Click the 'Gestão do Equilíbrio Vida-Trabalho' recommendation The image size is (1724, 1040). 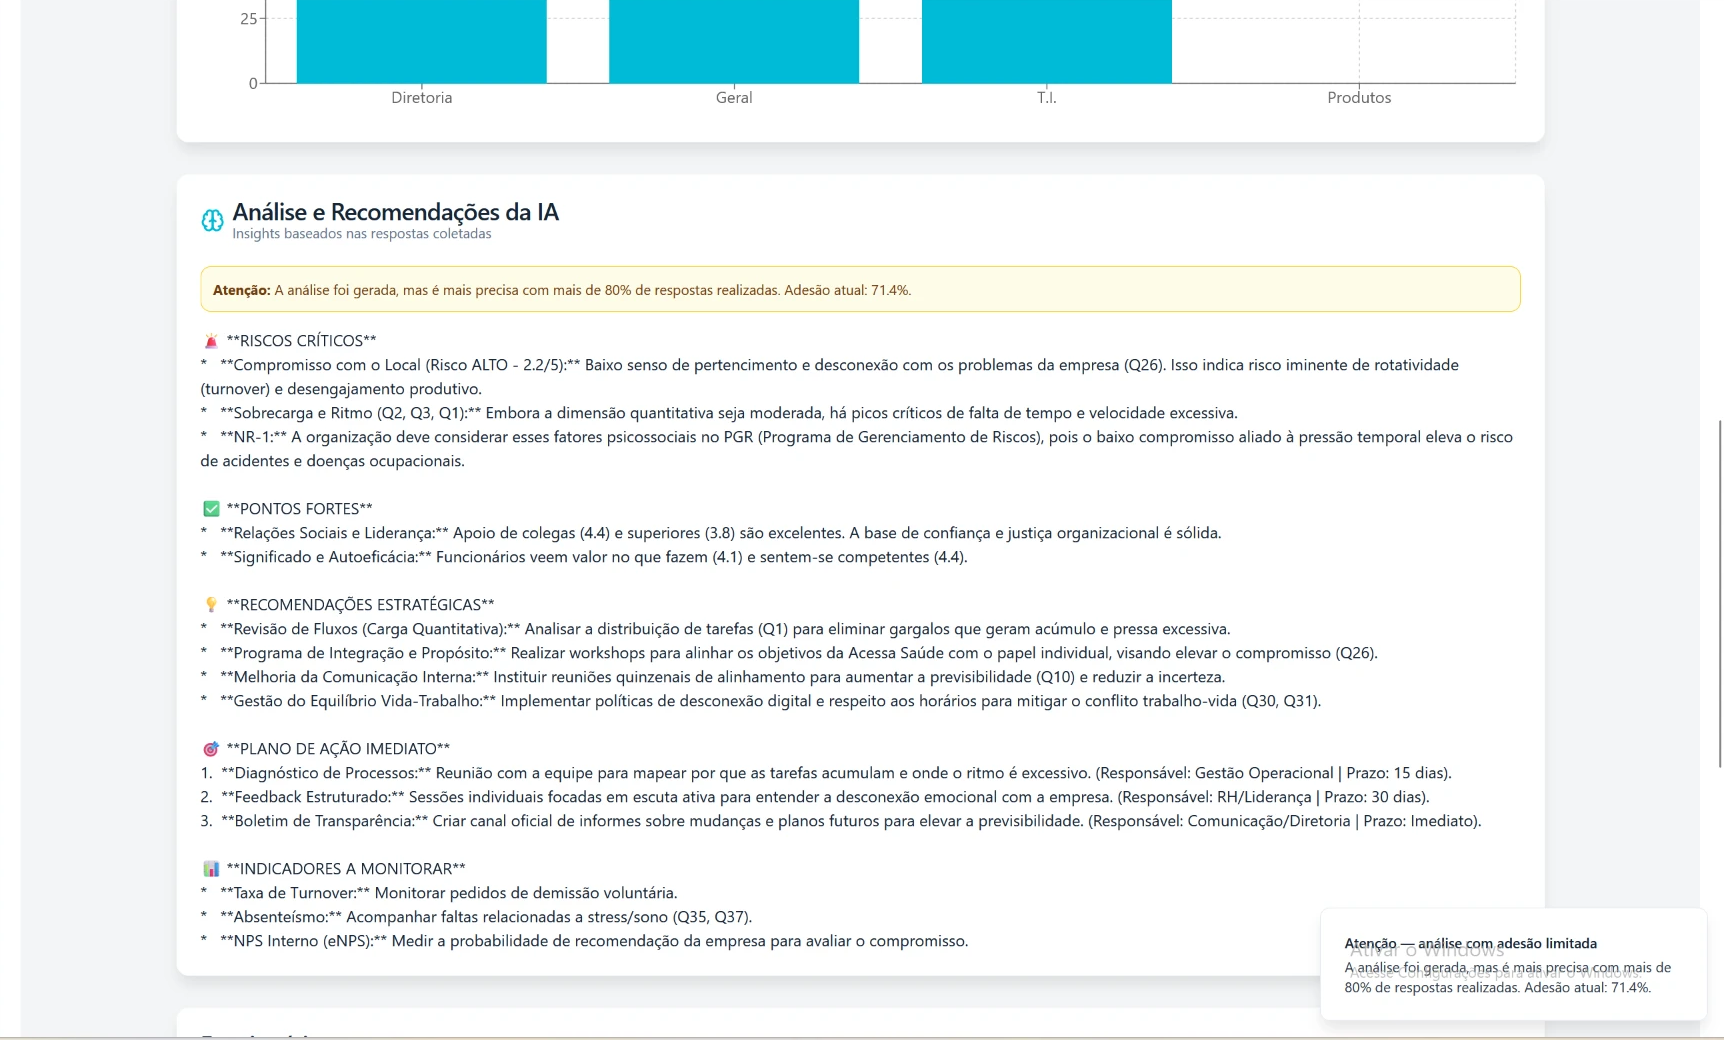(761, 701)
